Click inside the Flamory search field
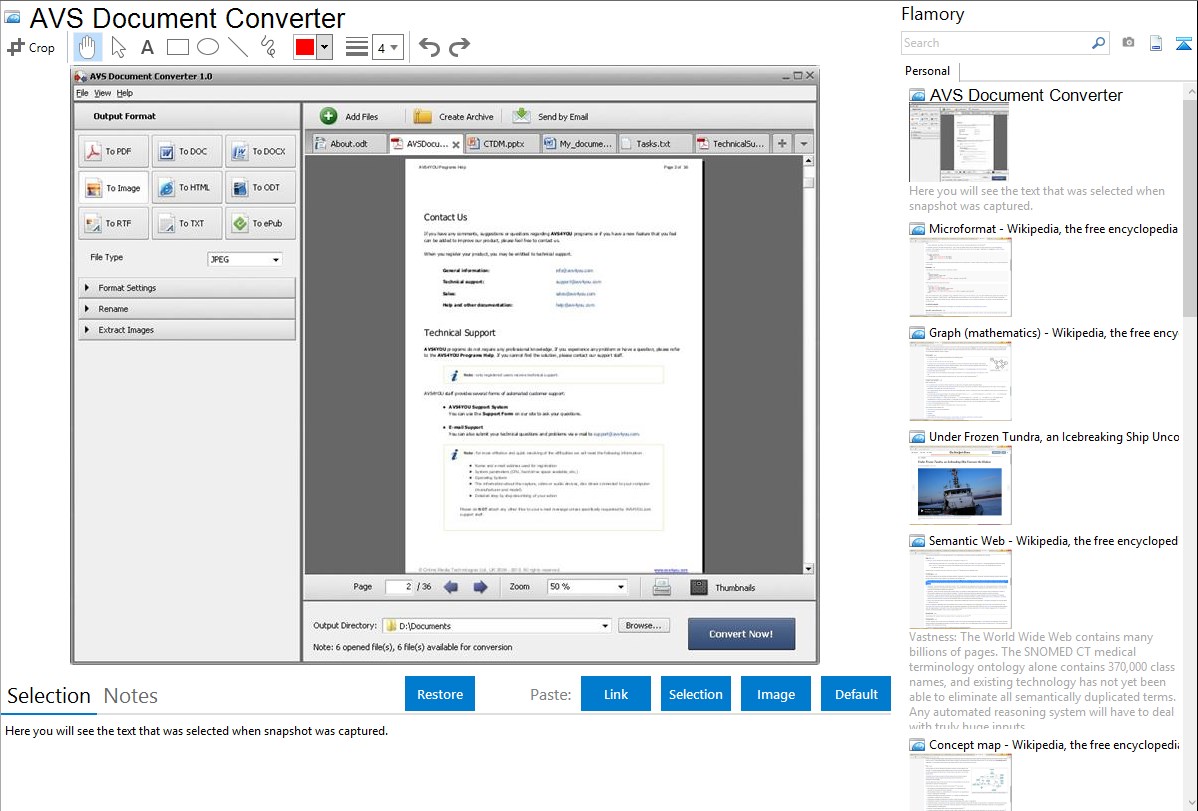Screen dimensions: 1198x811 coord(996,43)
